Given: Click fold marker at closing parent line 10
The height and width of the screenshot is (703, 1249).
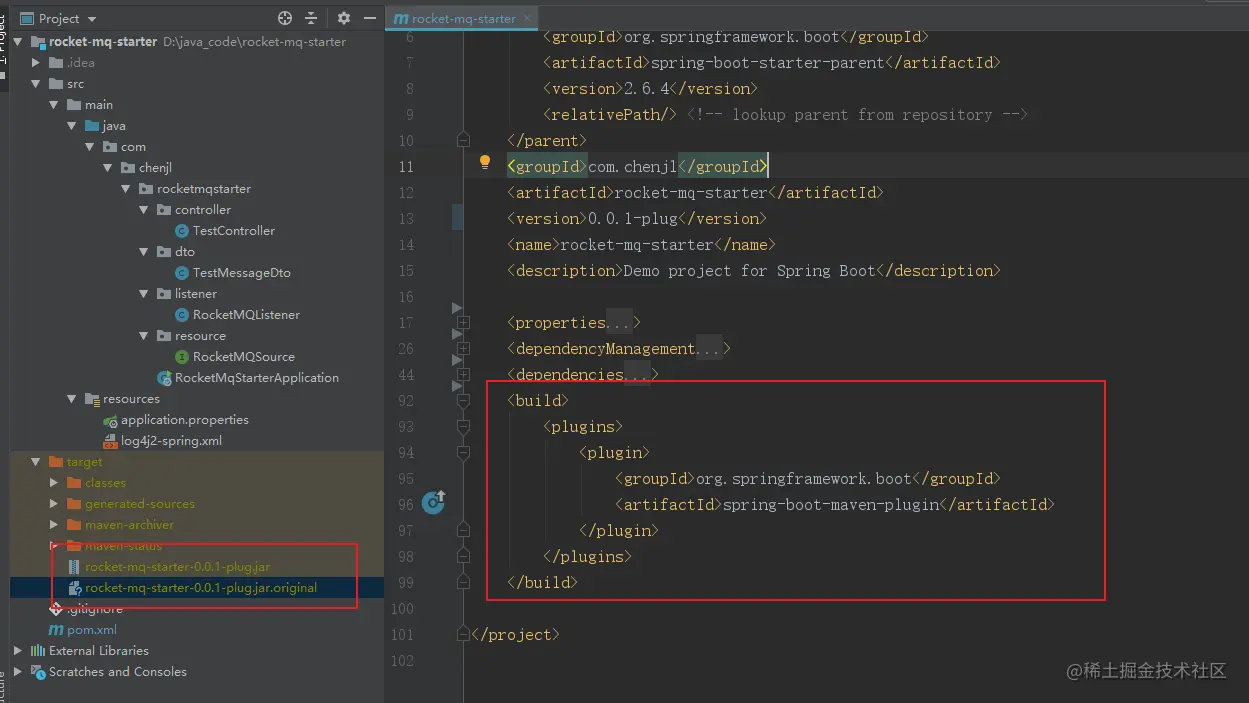Looking at the screenshot, I should (x=463, y=140).
